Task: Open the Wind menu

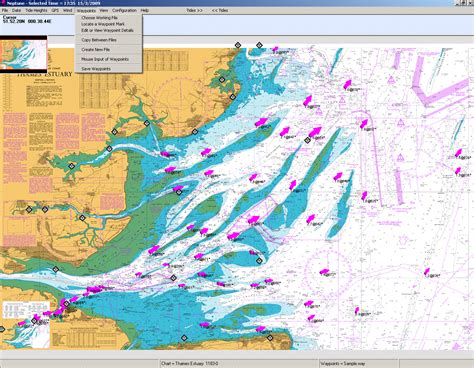Action: click(x=67, y=10)
